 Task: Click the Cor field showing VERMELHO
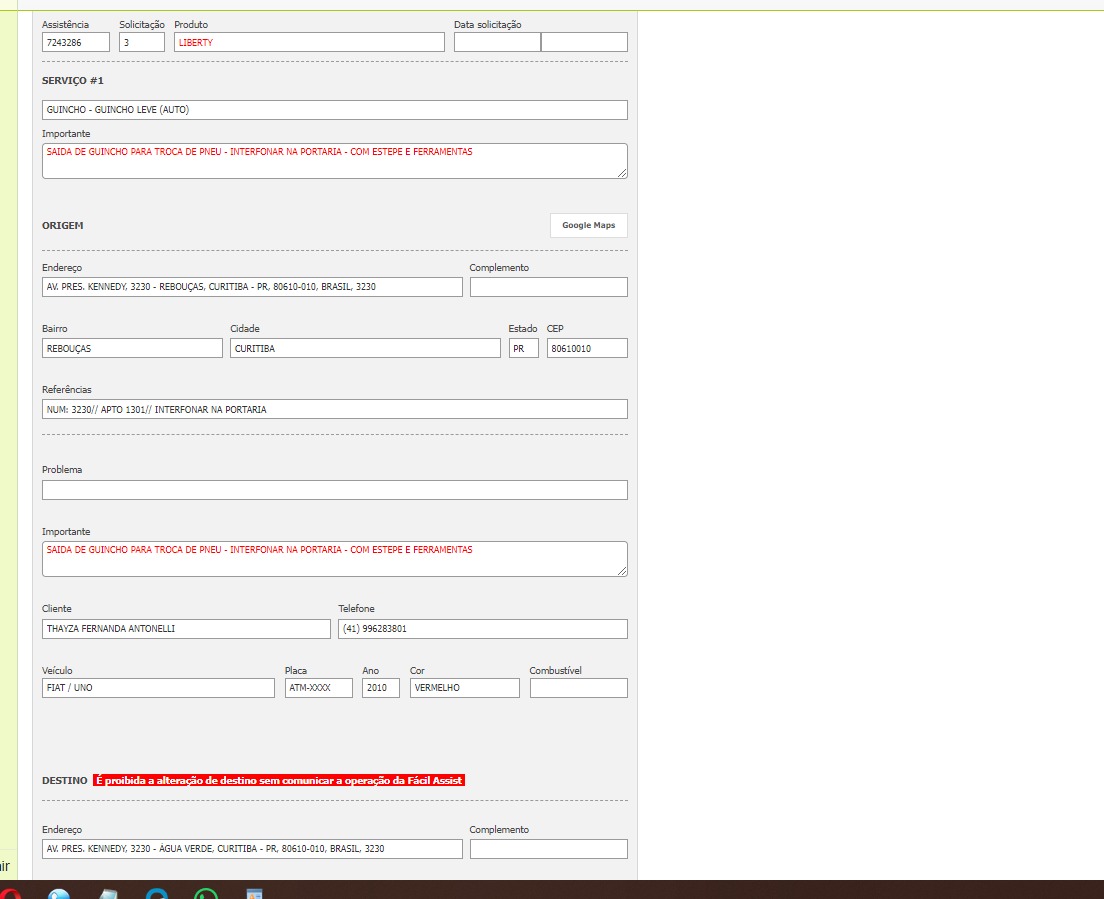465,688
